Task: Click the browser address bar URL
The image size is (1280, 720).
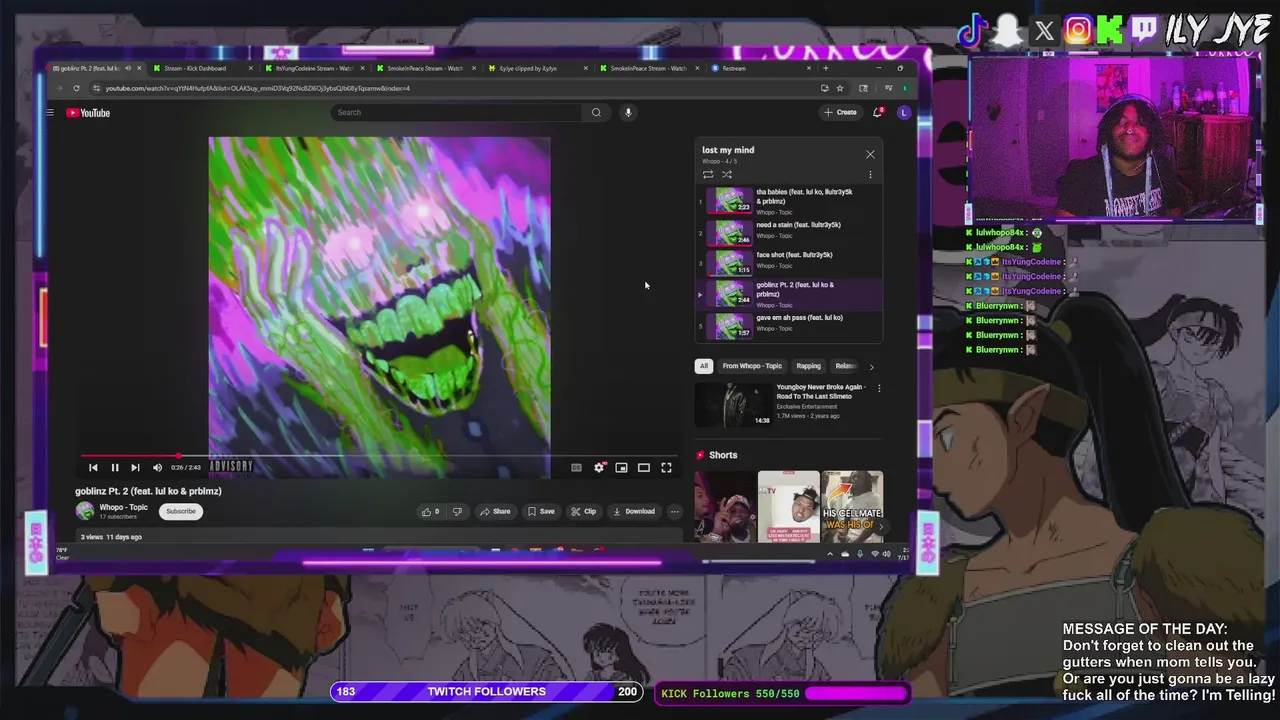Action: (x=258, y=88)
